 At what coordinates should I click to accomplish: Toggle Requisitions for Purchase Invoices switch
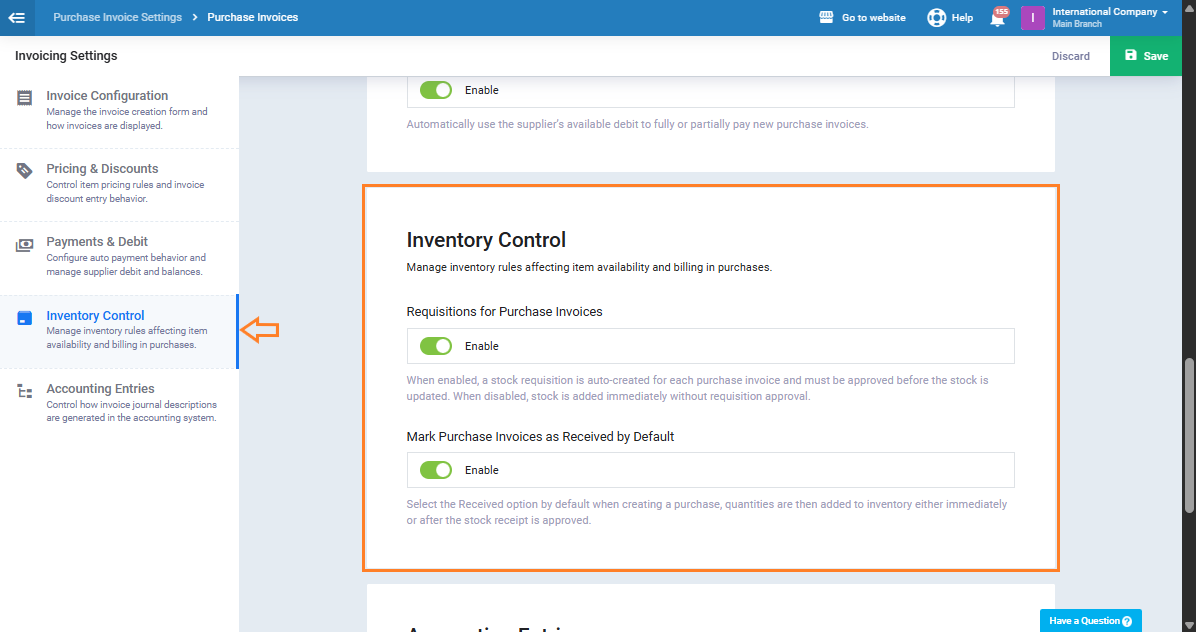click(x=436, y=346)
